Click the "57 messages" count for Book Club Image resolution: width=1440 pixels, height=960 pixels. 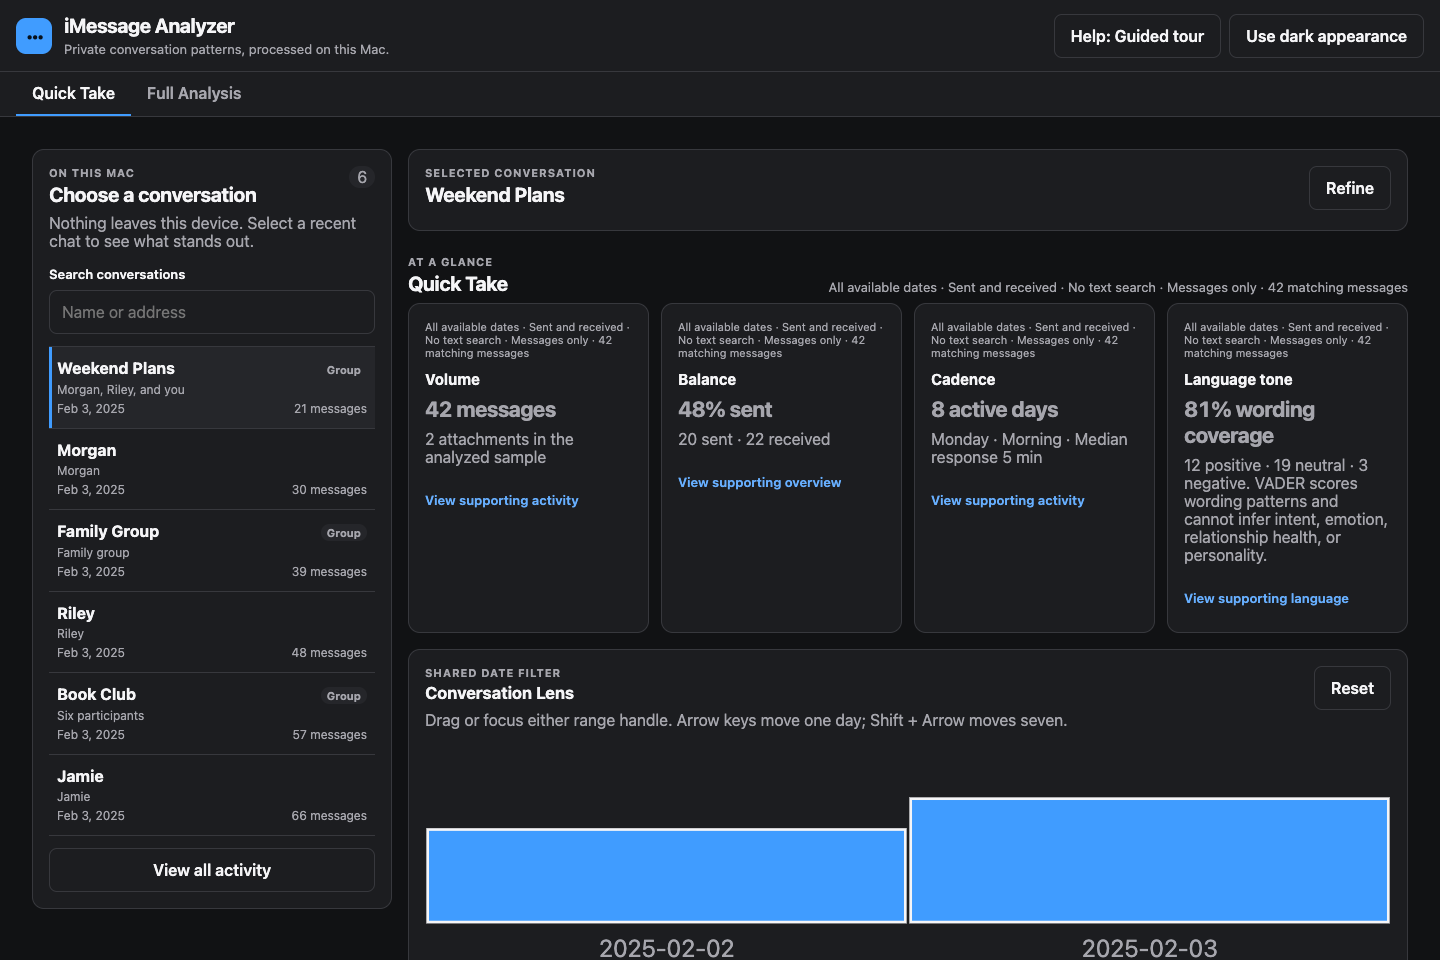click(329, 735)
